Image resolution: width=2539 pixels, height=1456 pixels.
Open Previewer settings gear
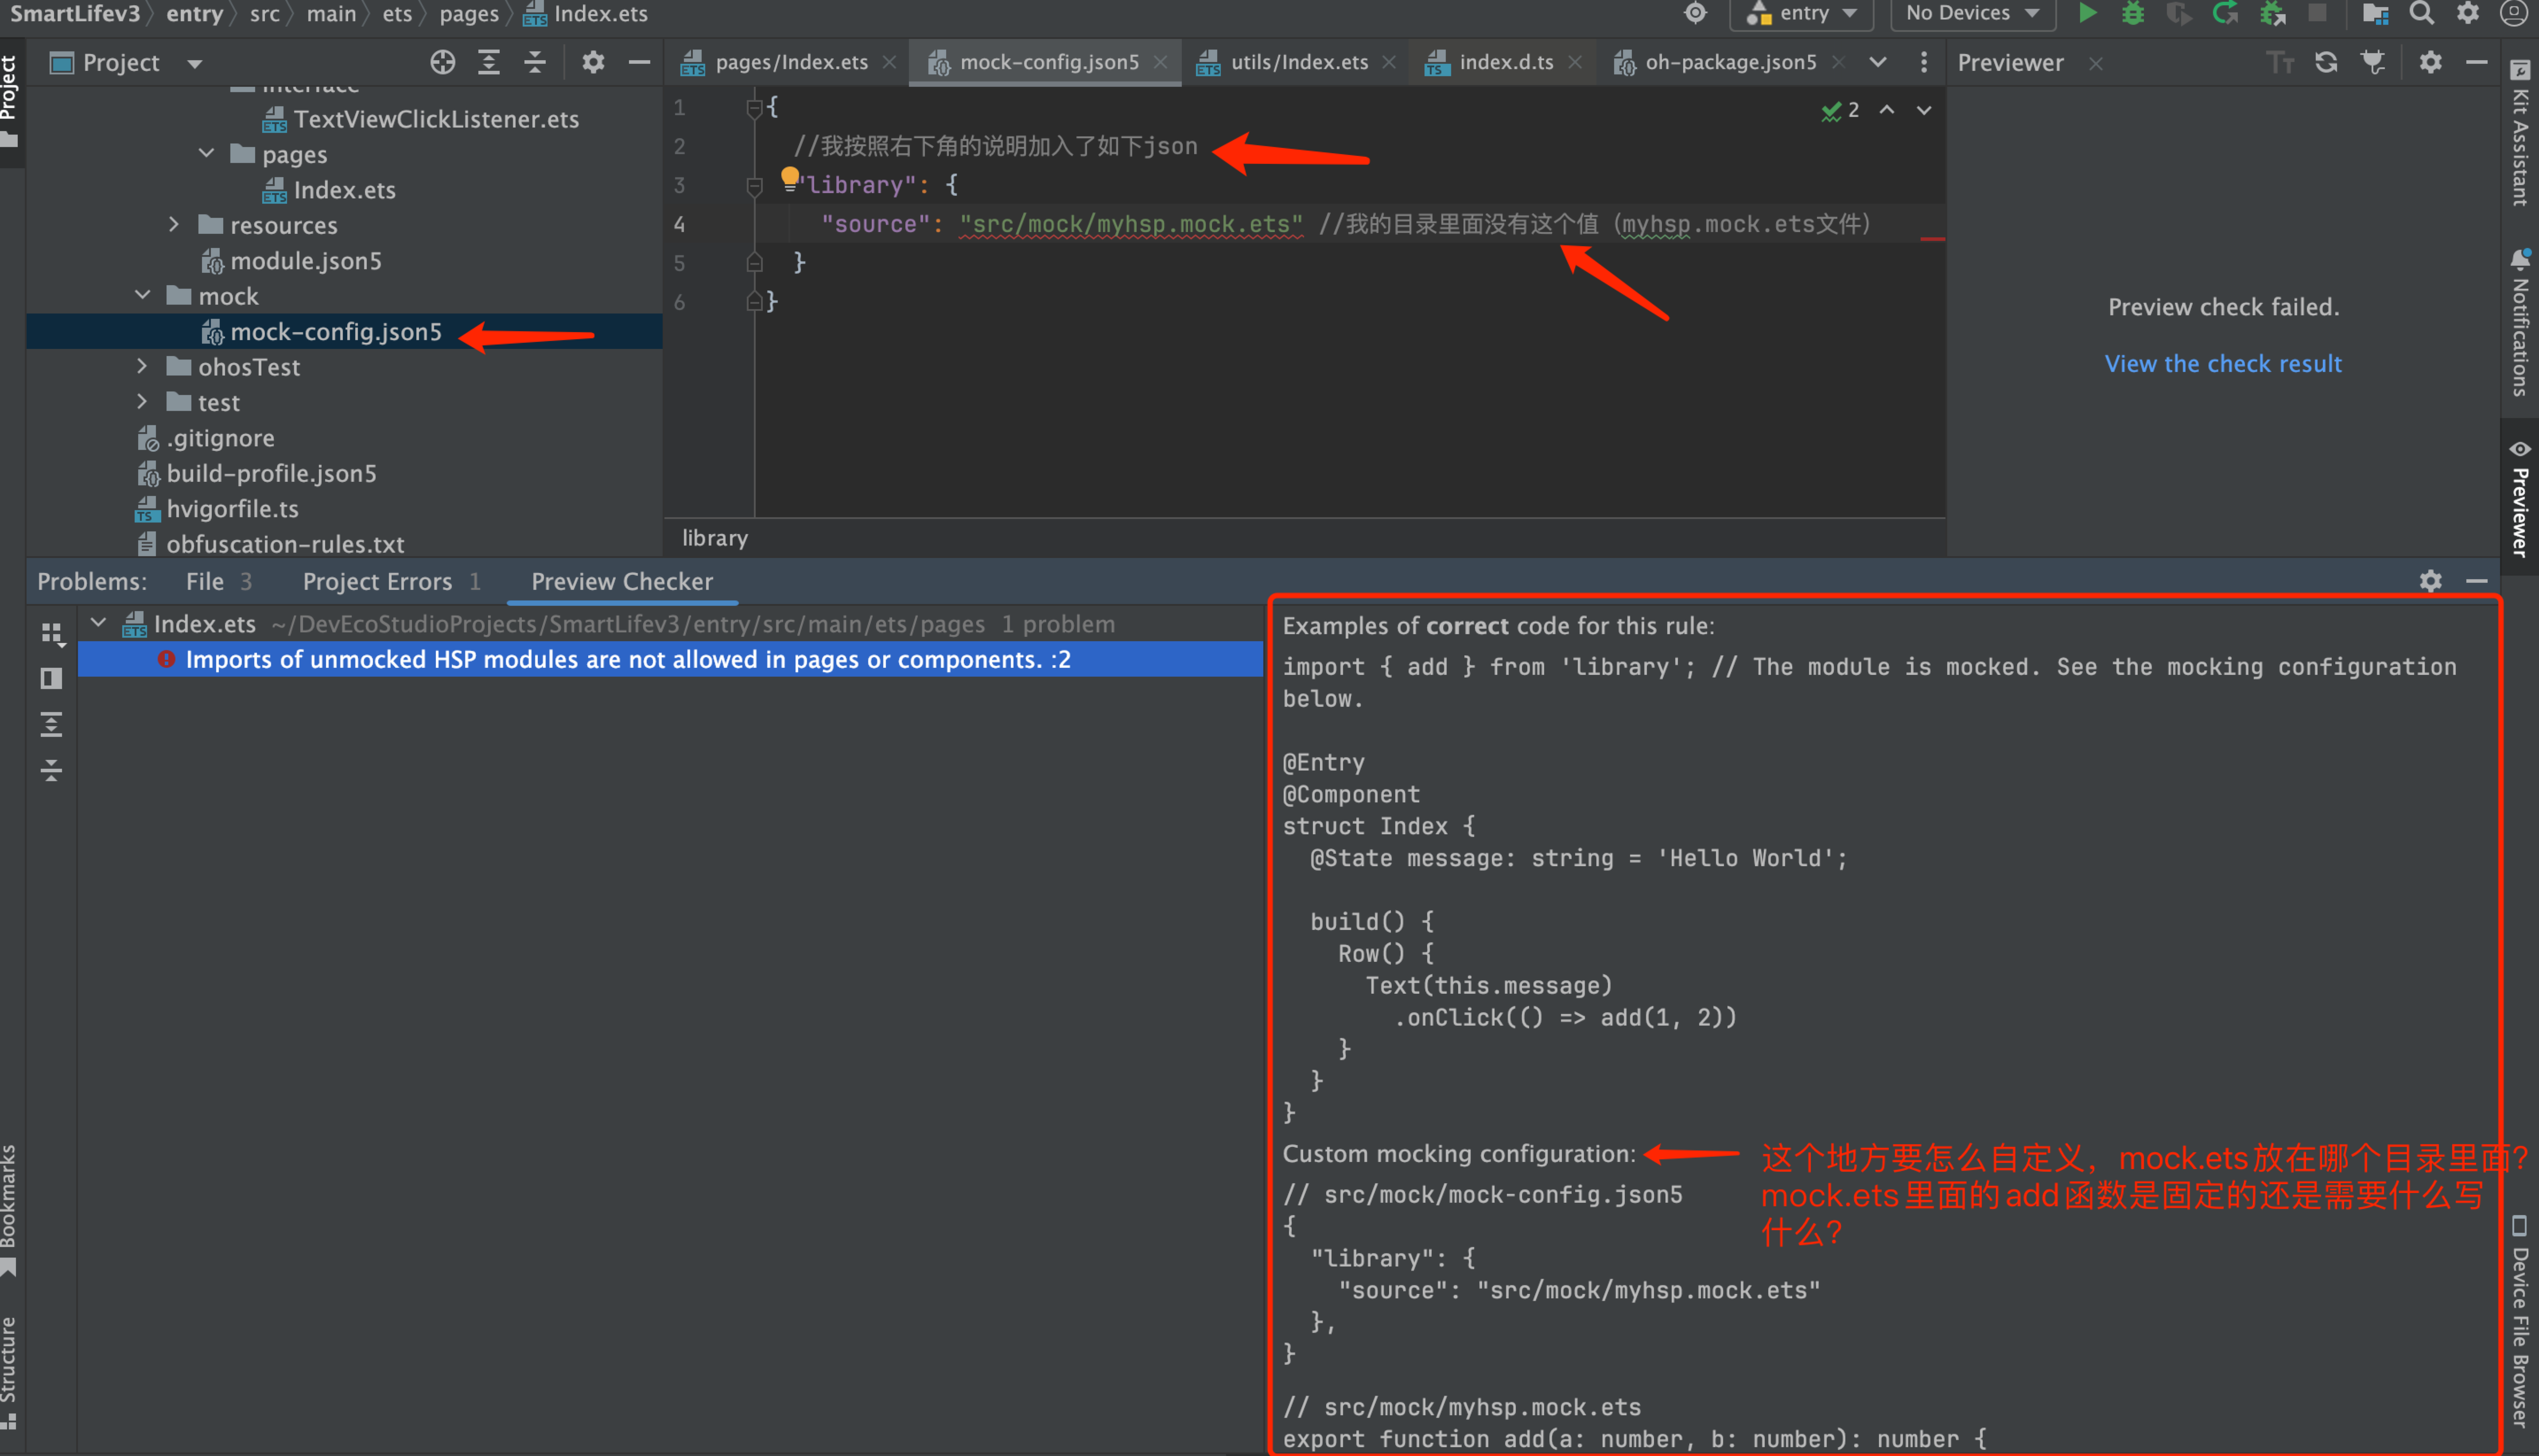pyautogui.click(x=2431, y=63)
